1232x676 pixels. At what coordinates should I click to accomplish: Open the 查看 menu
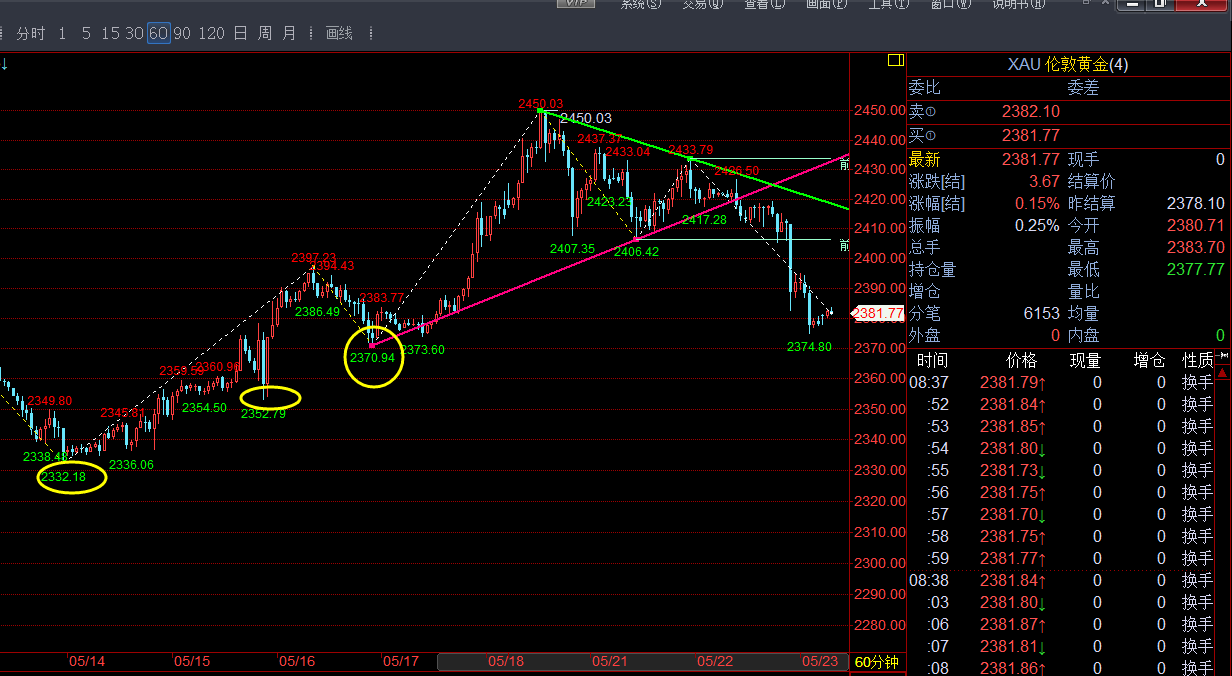(765, 4)
